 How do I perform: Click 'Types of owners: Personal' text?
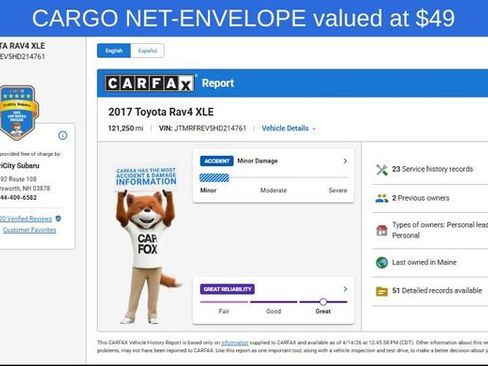click(x=440, y=230)
